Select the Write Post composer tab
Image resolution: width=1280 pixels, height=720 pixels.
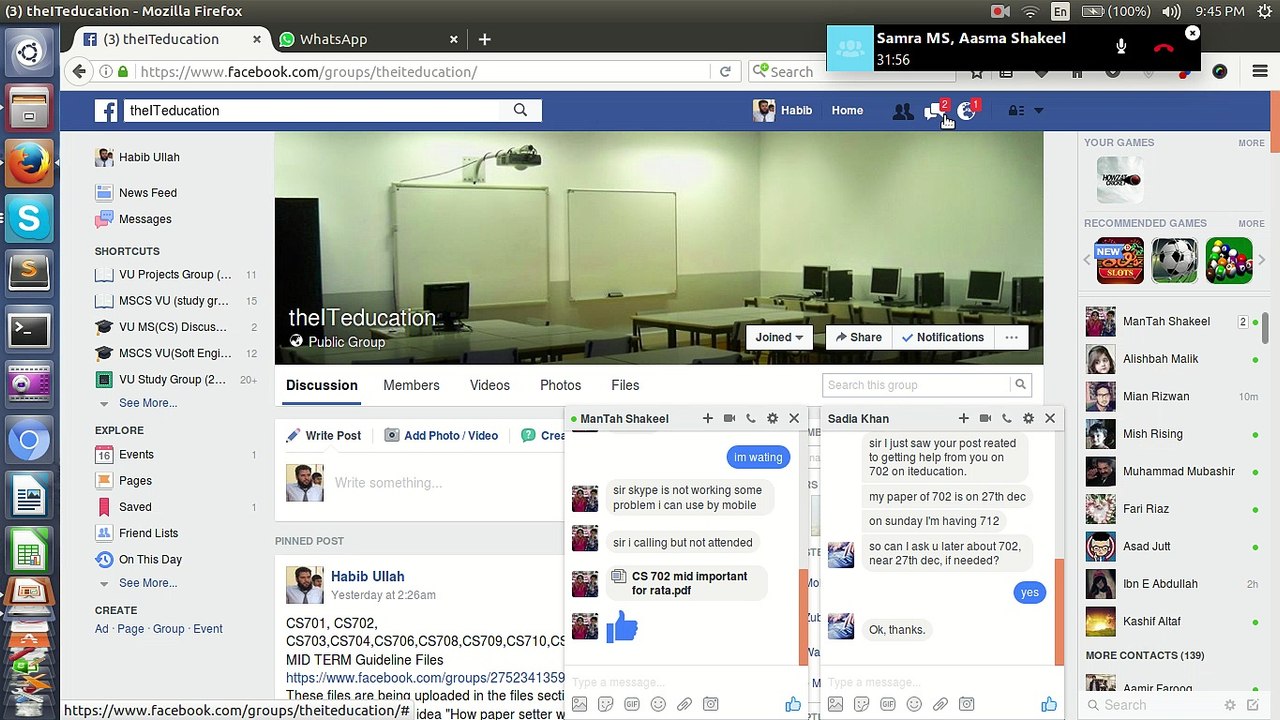pyautogui.click(x=323, y=436)
